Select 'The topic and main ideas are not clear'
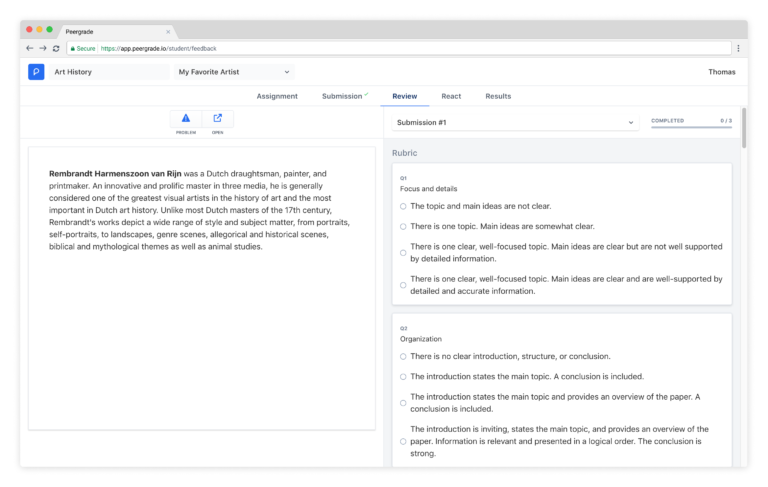Image resolution: width=768 pixels, height=487 pixels. tap(403, 206)
